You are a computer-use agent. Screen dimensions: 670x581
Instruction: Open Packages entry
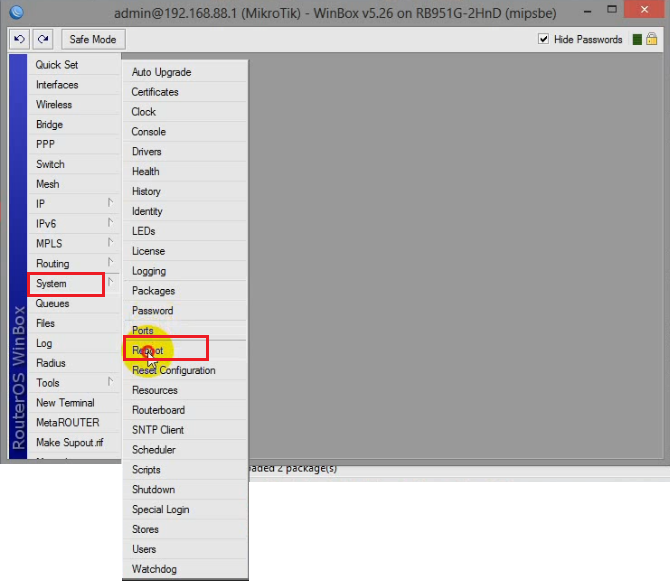pyautogui.click(x=185, y=291)
